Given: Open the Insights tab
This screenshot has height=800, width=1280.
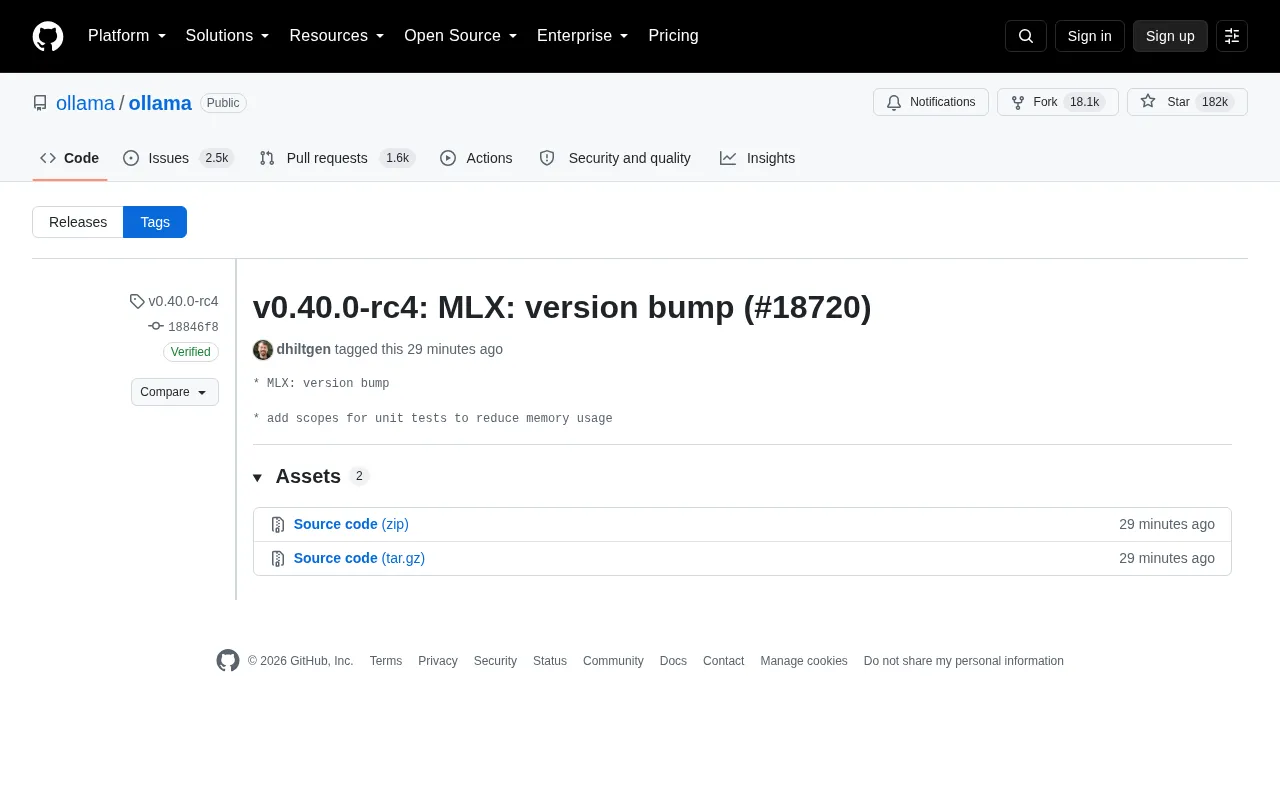Looking at the screenshot, I should point(757,158).
